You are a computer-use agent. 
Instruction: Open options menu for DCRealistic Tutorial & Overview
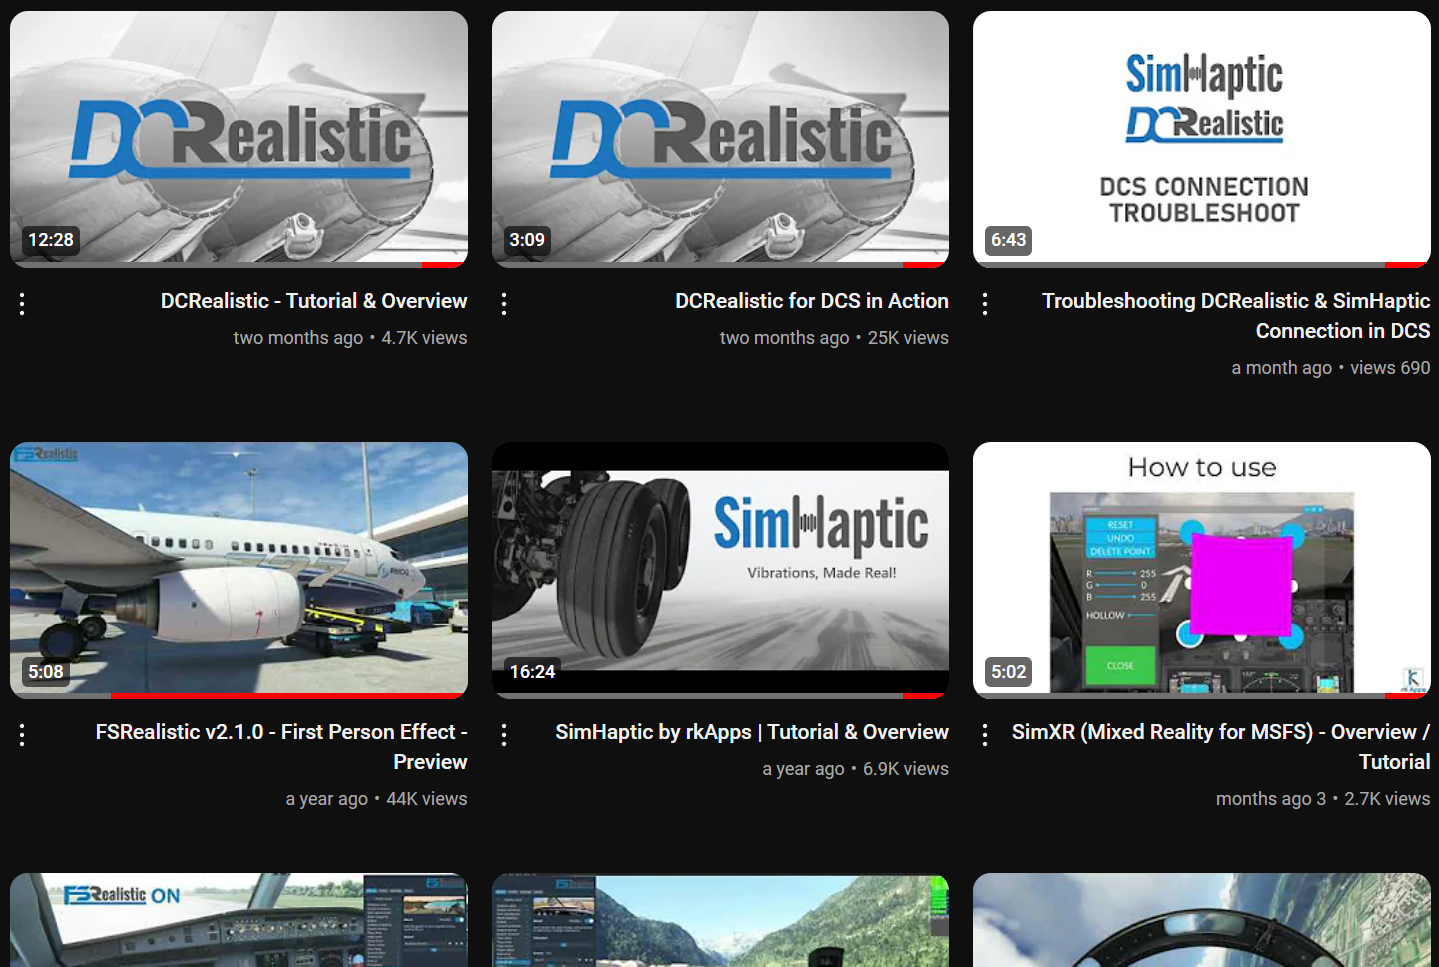[22, 304]
